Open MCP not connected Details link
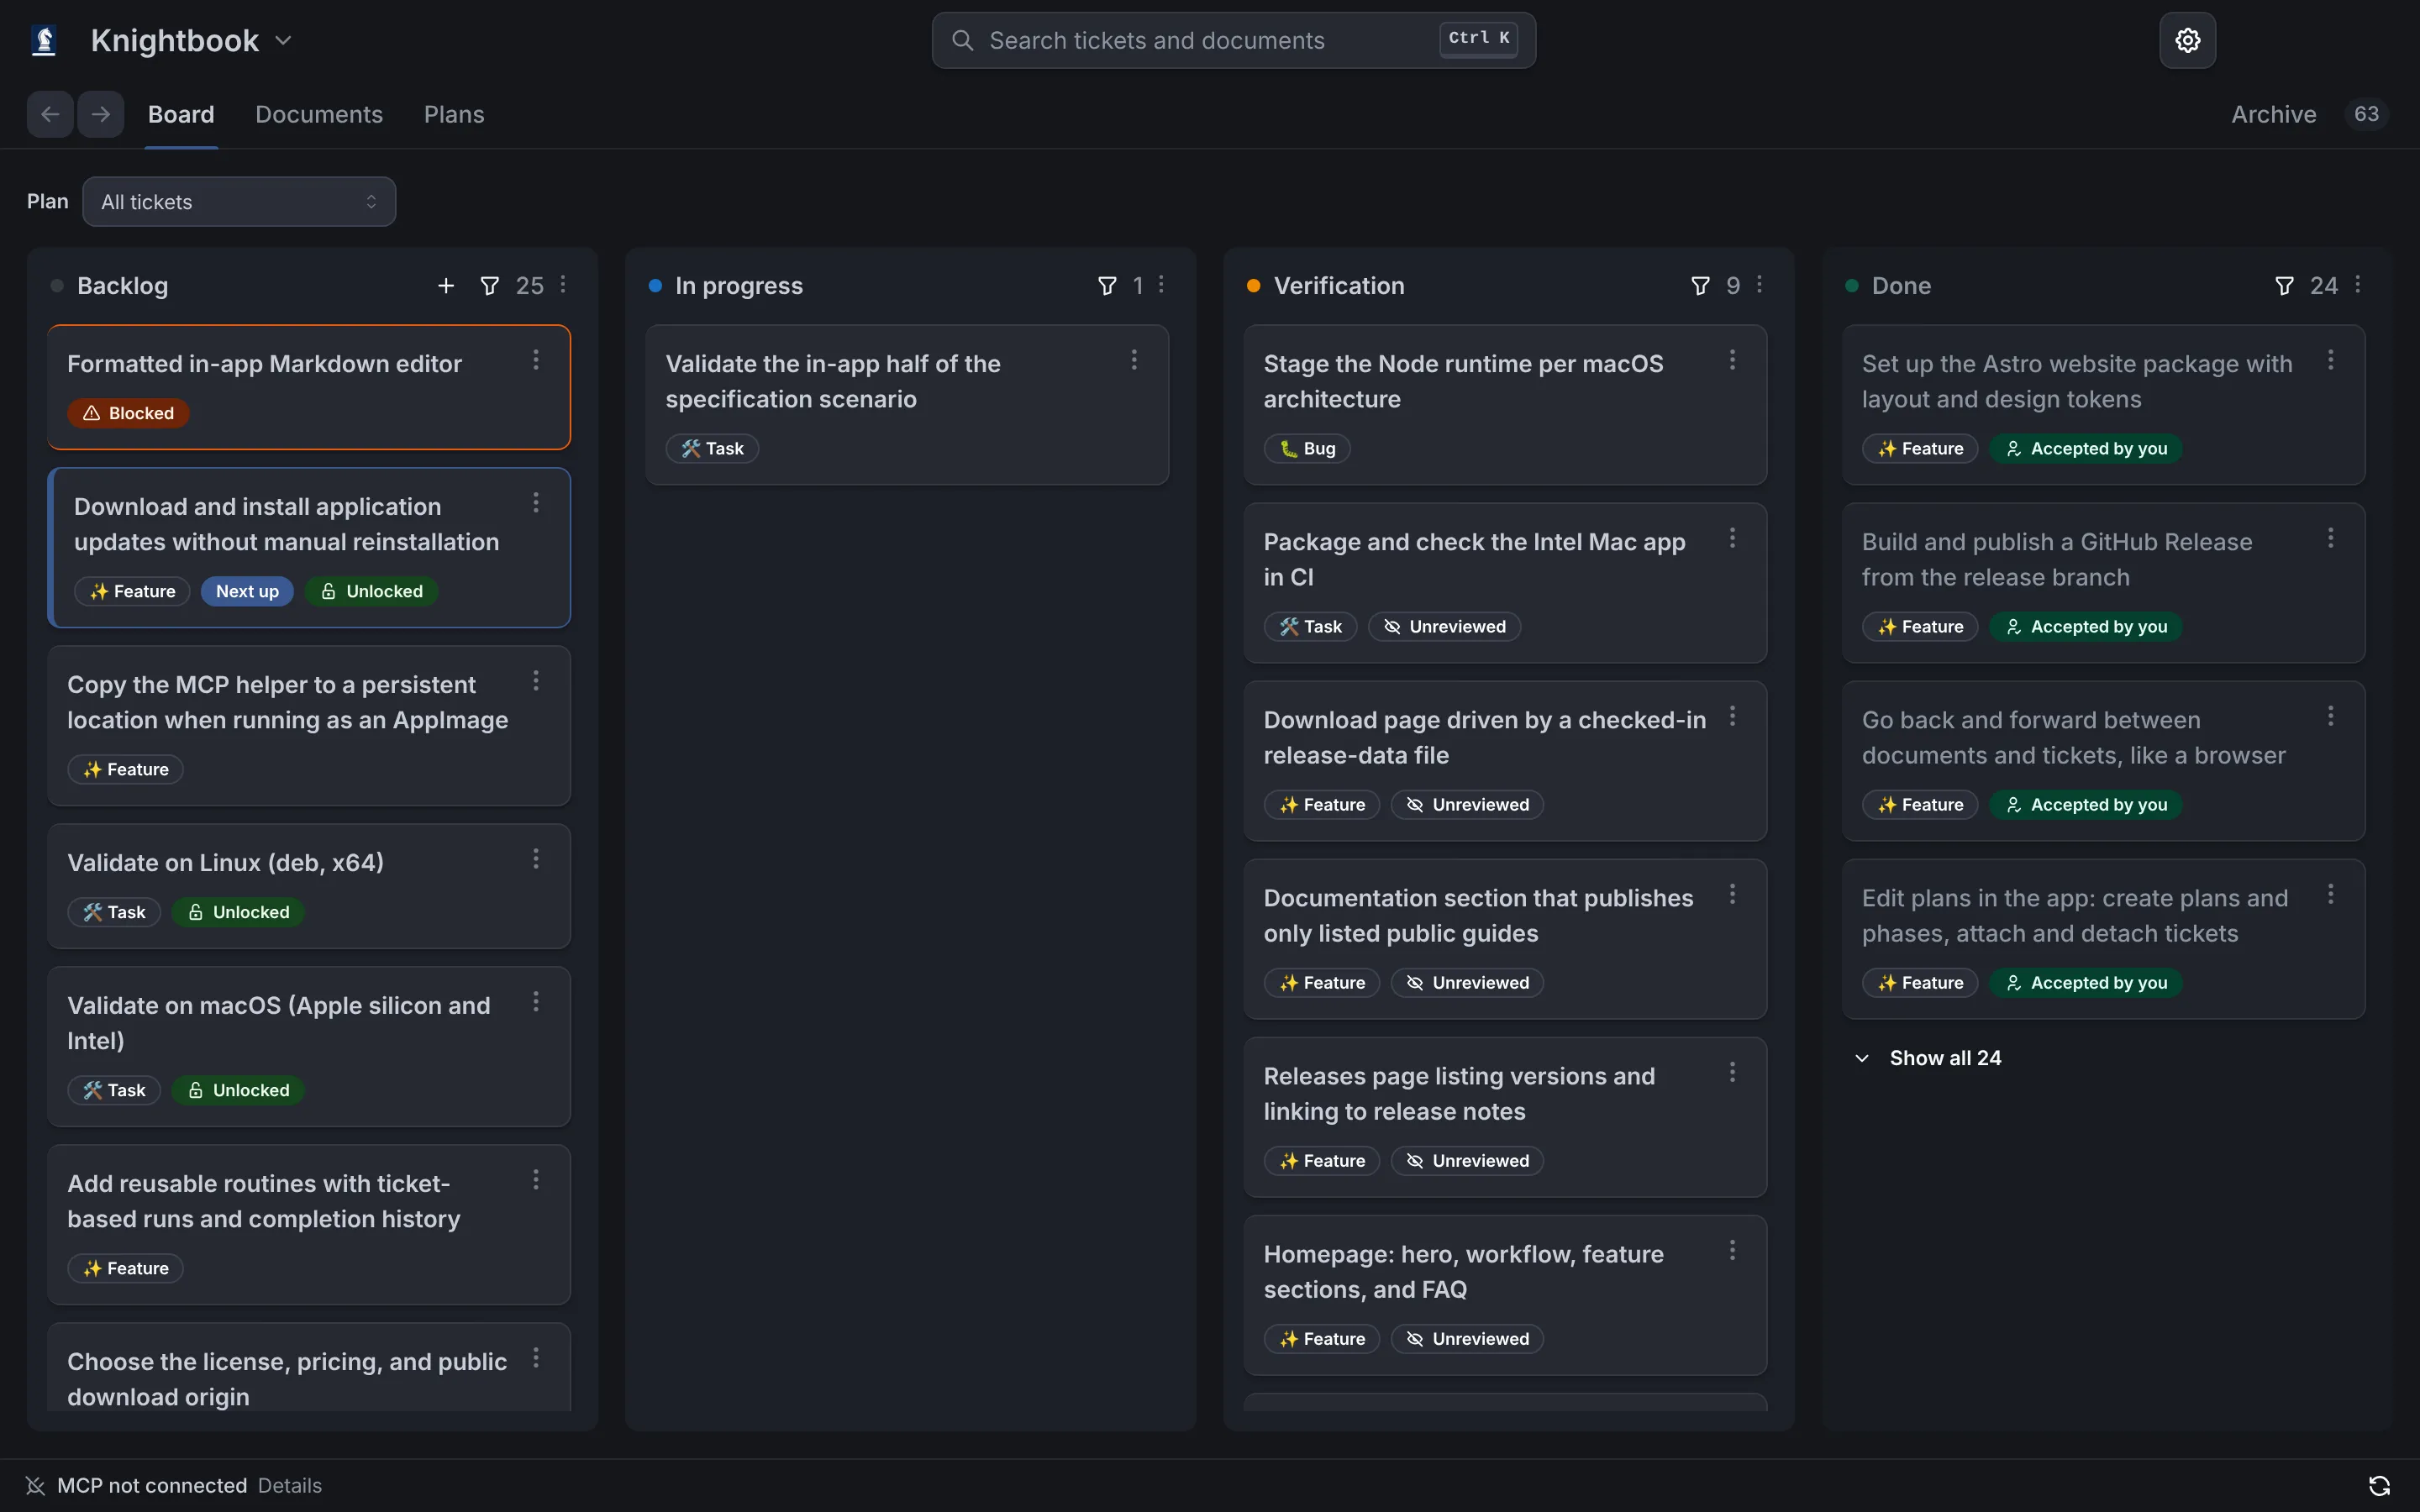The height and width of the screenshot is (1512, 2420). click(290, 1486)
